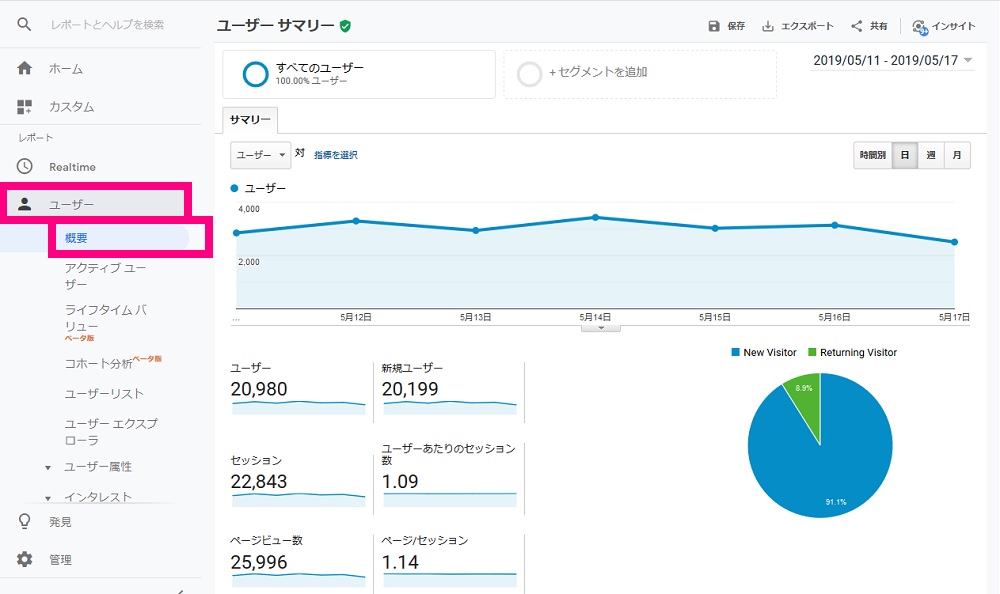Click the green verified shield icon
Image resolution: width=1000 pixels, height=594 pixels.
(345, 26)
